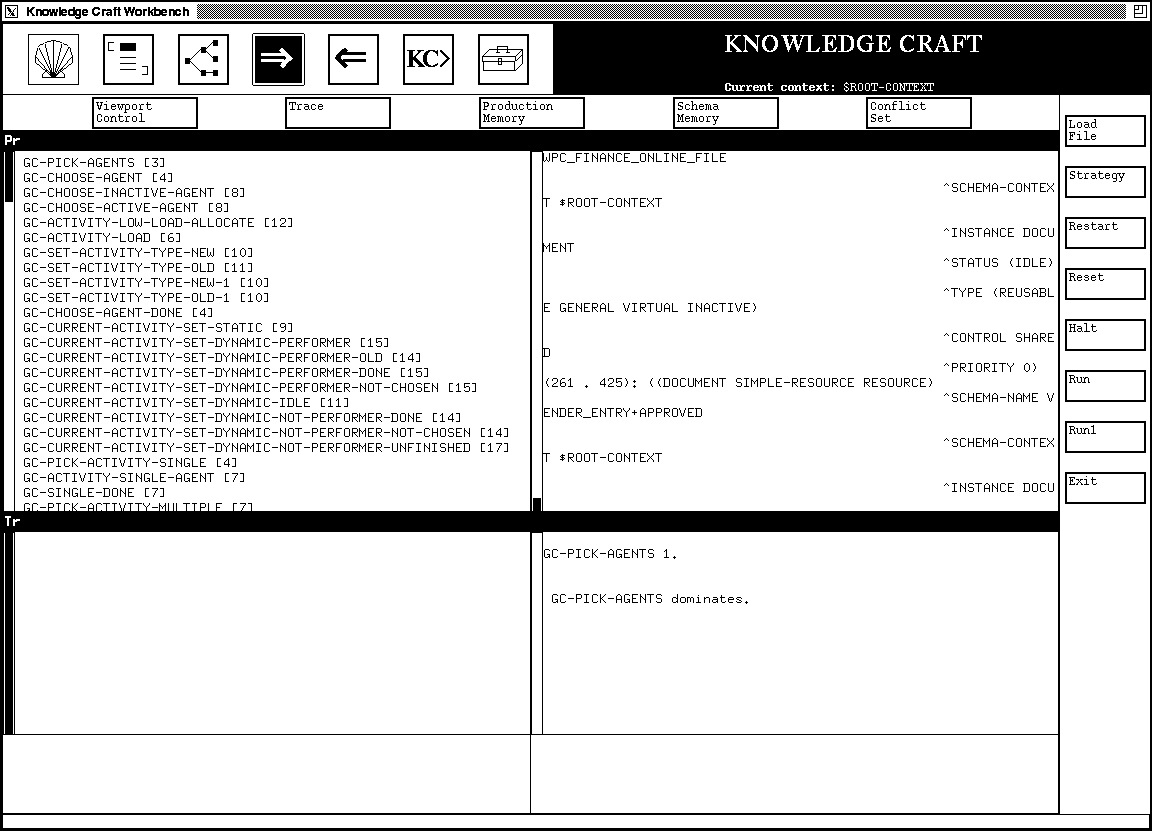The image size is (1152, 831).
Task: Click the backward arrow toolbar icon
Action: coord(353,59)
